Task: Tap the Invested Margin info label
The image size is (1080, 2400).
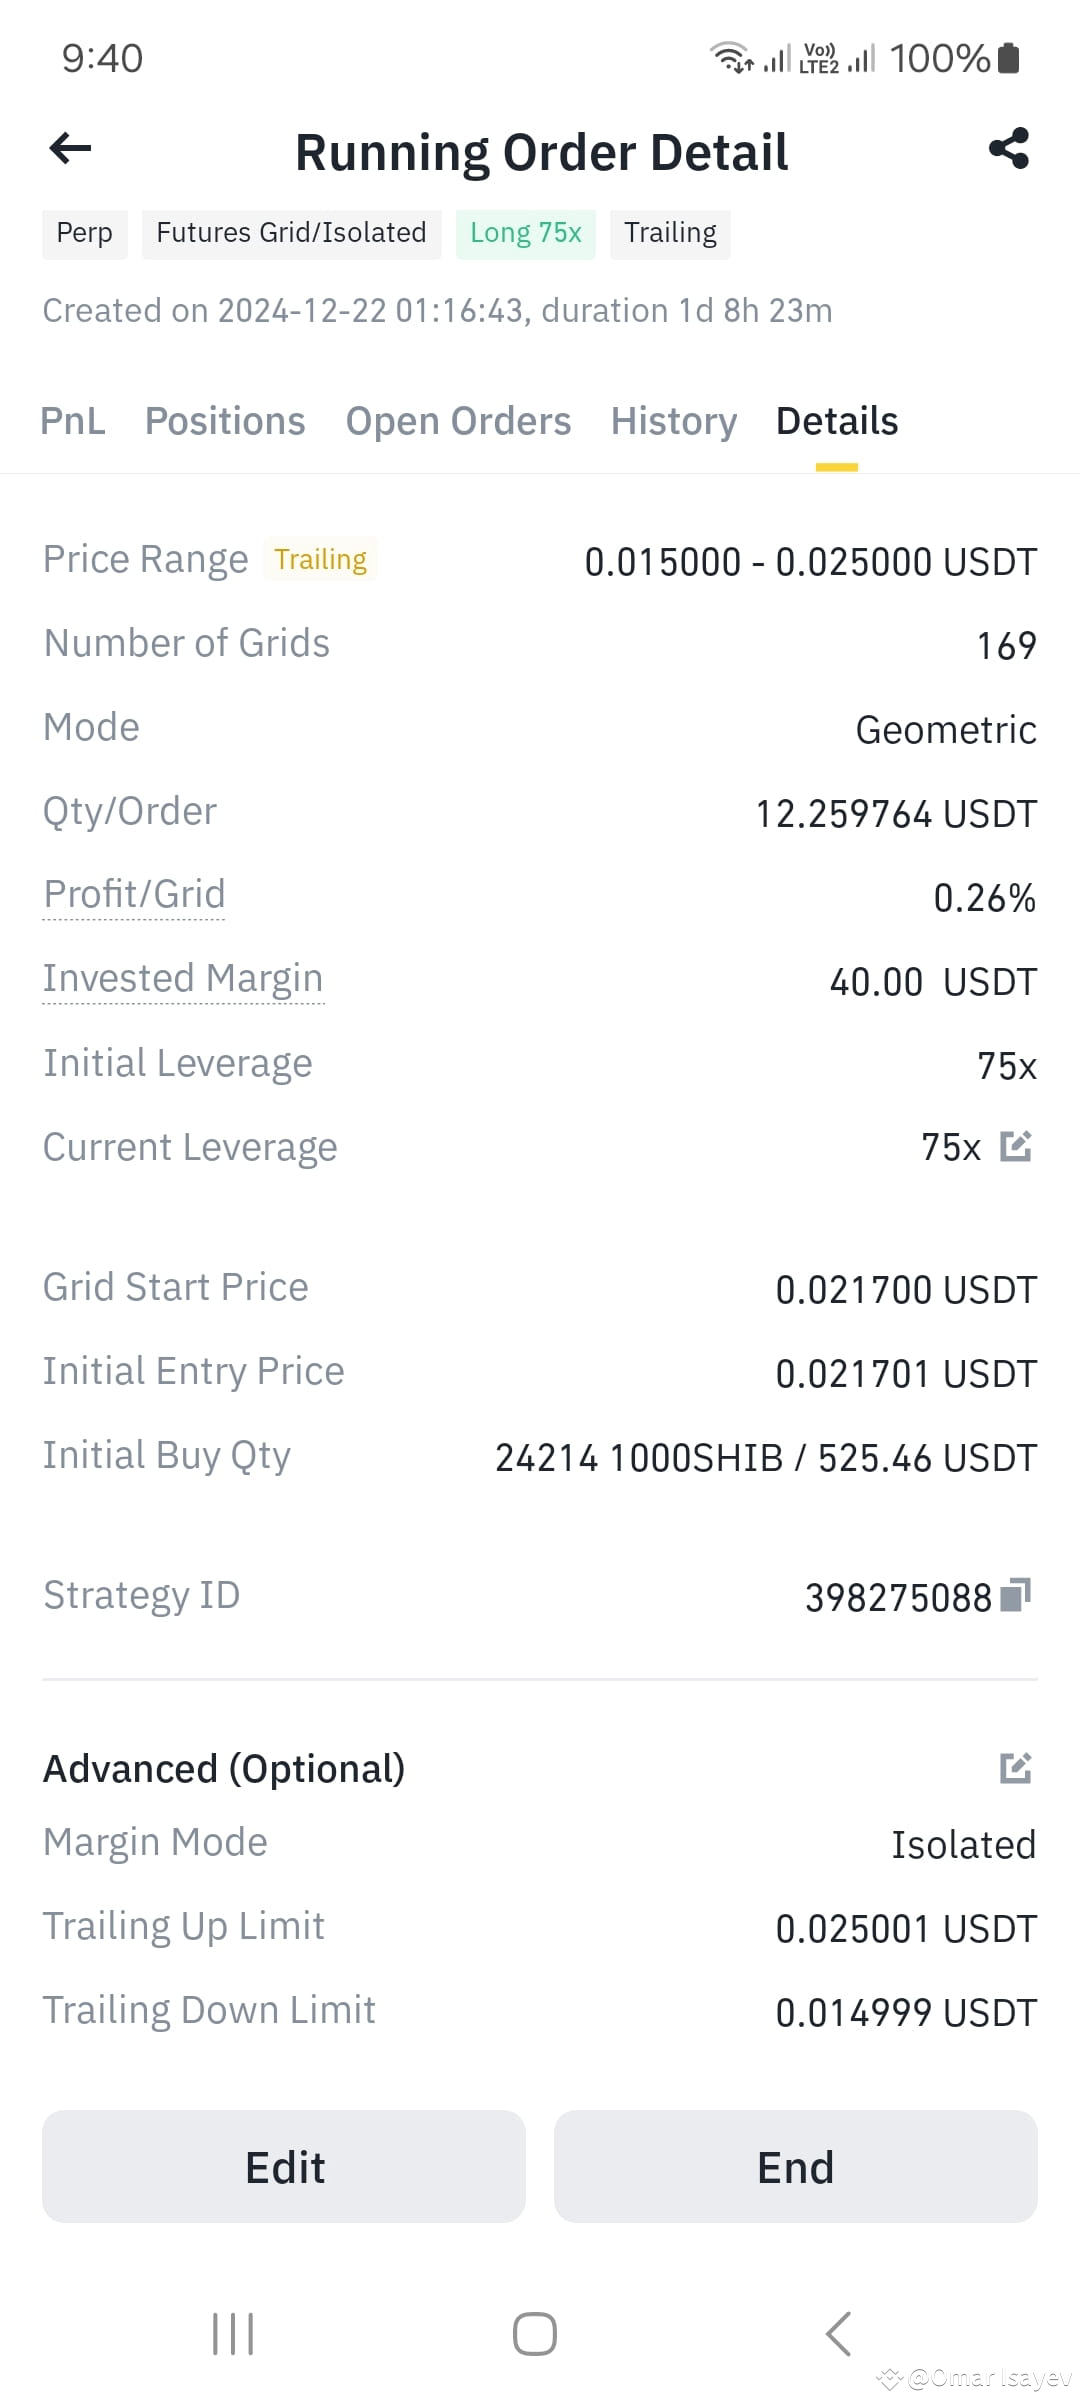Action: coord(183,978)
